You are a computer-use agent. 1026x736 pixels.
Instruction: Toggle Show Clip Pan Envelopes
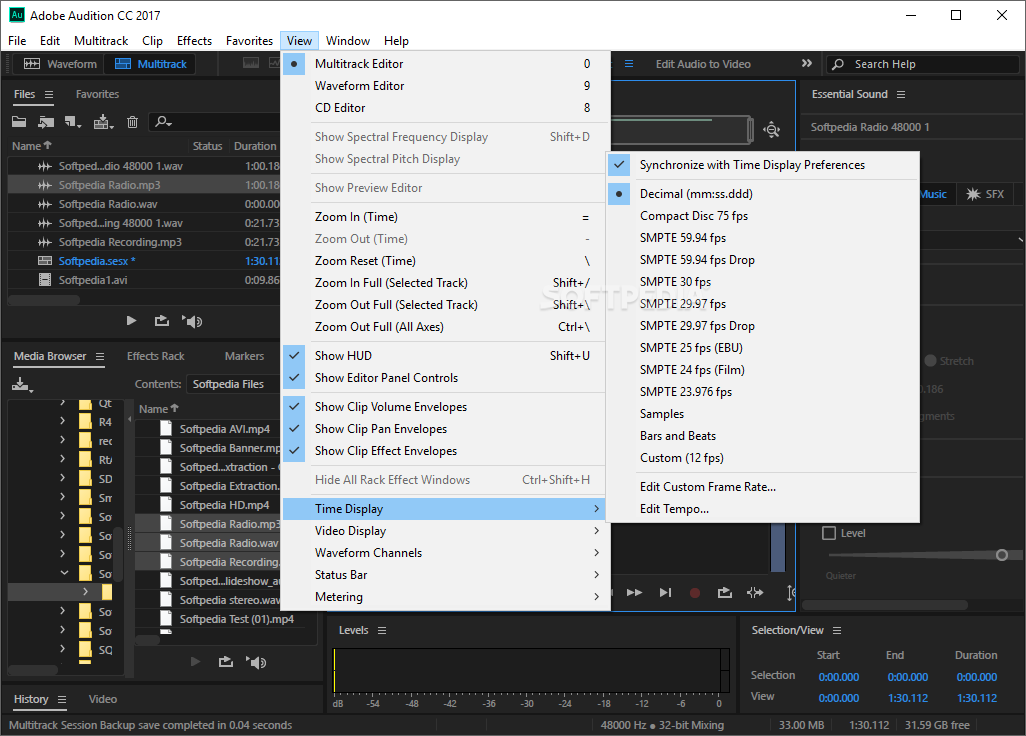(444, 429)
